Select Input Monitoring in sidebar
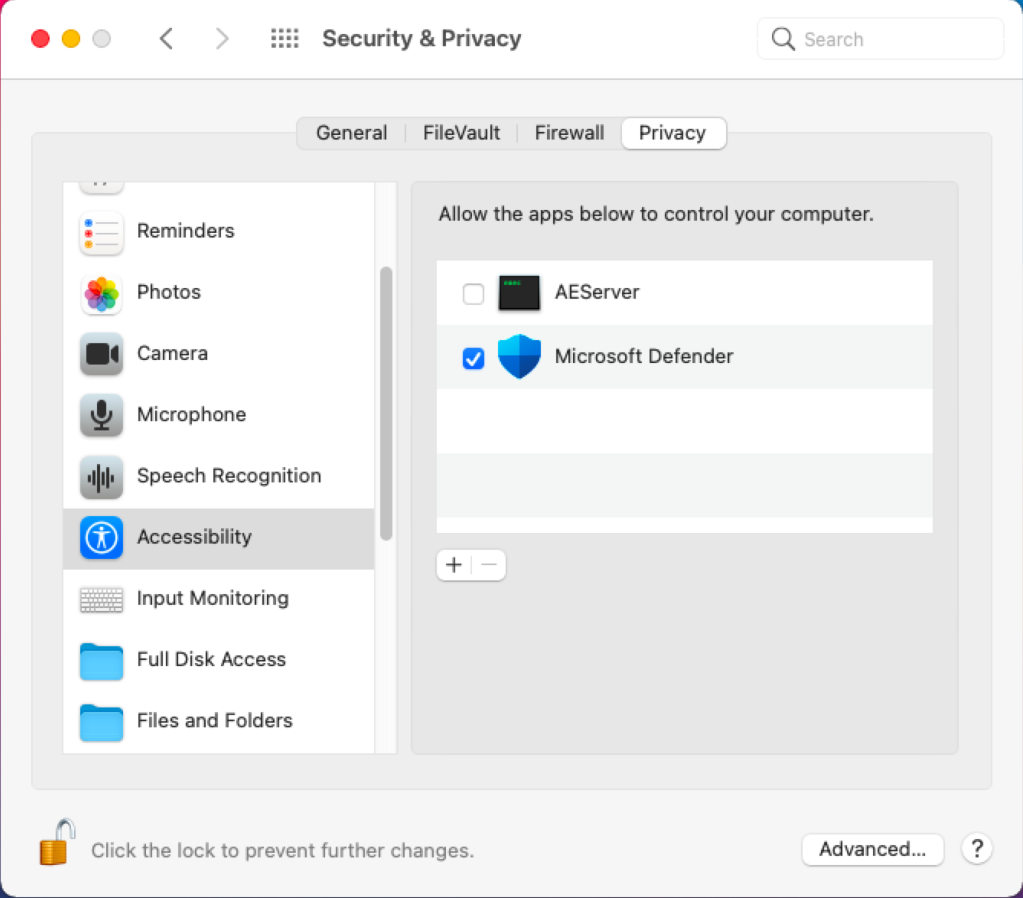The image size is (1023, 898). click(219, 598)
